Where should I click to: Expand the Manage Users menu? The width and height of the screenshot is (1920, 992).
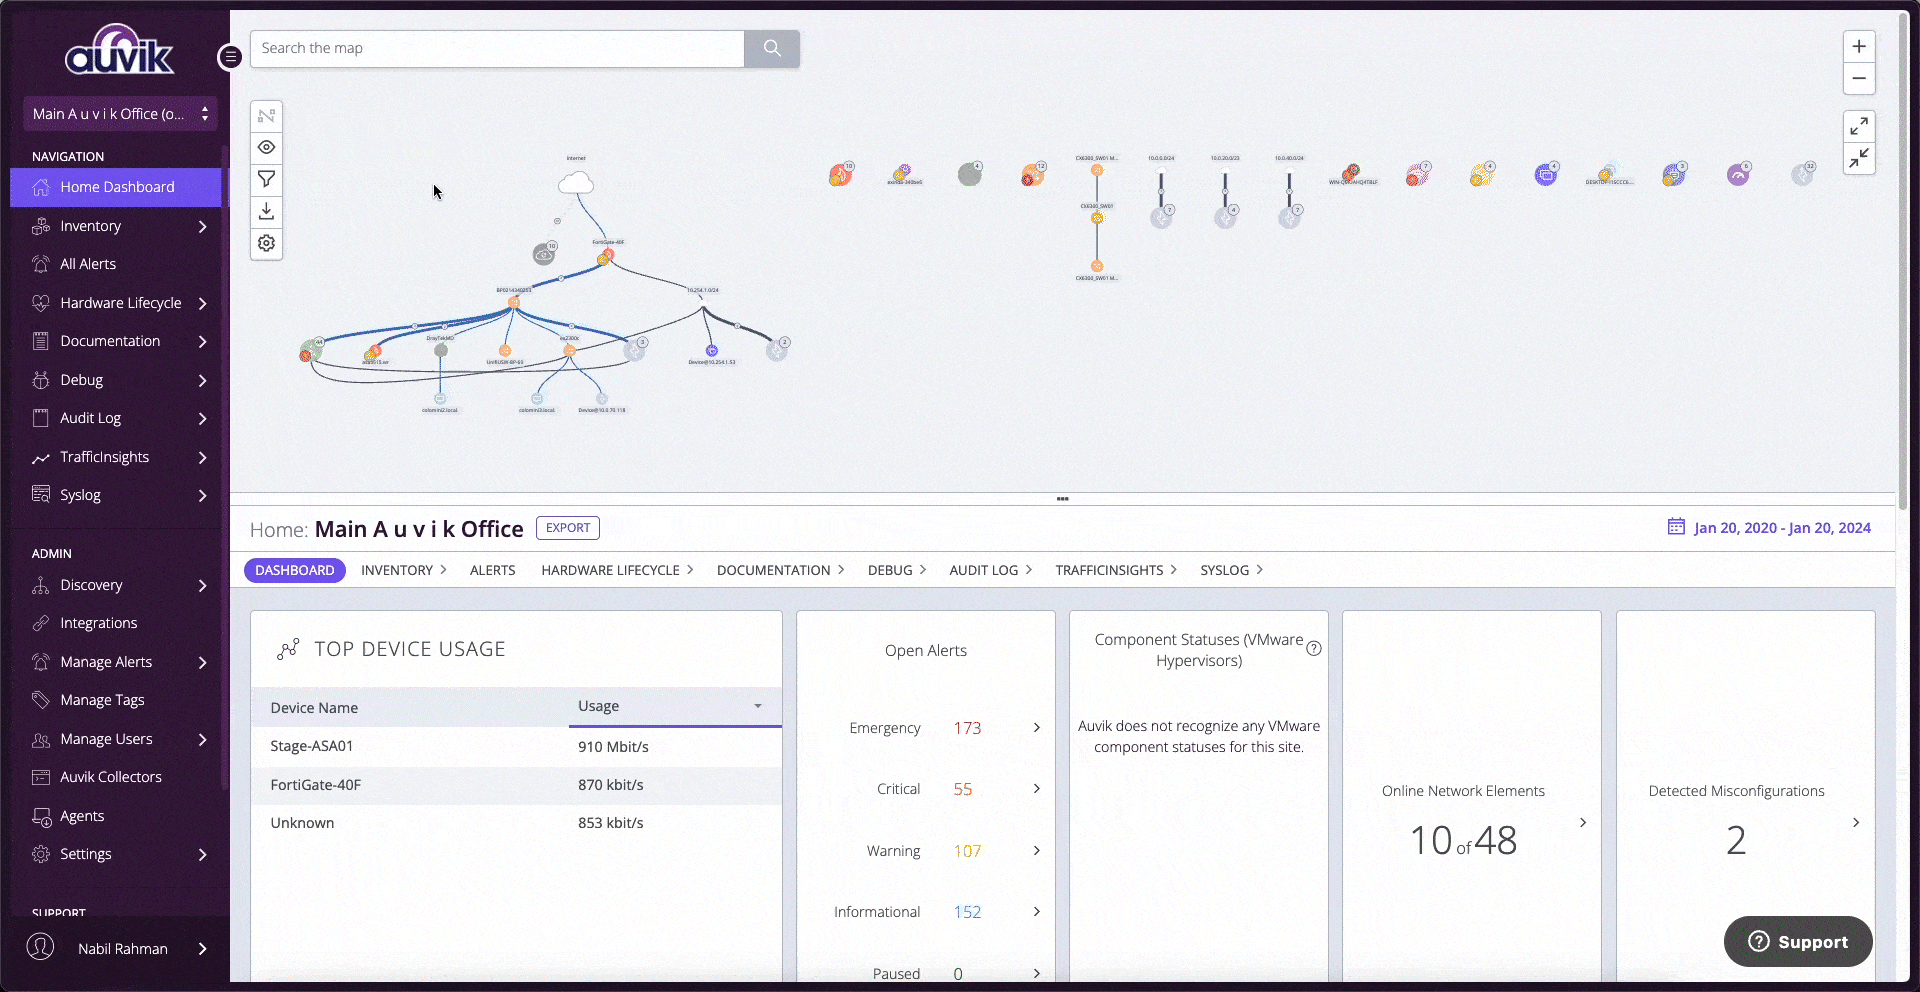tap(203, 739)
